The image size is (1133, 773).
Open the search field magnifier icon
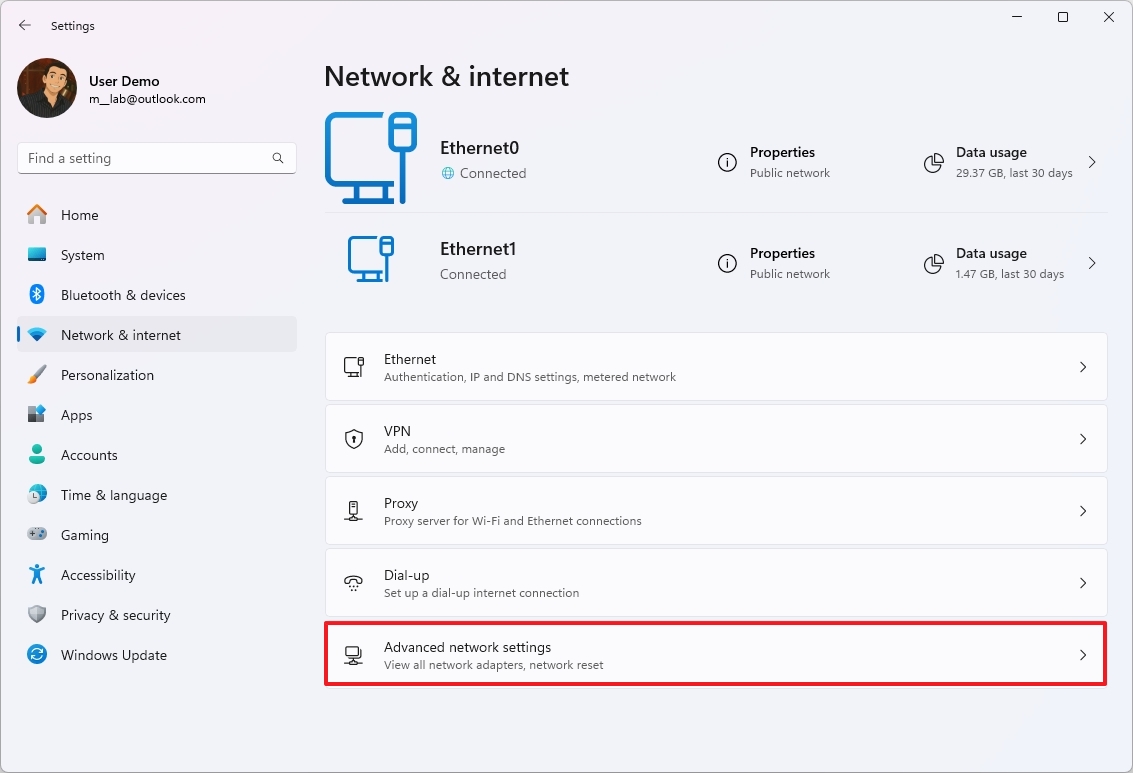click(x=277, y=158)
